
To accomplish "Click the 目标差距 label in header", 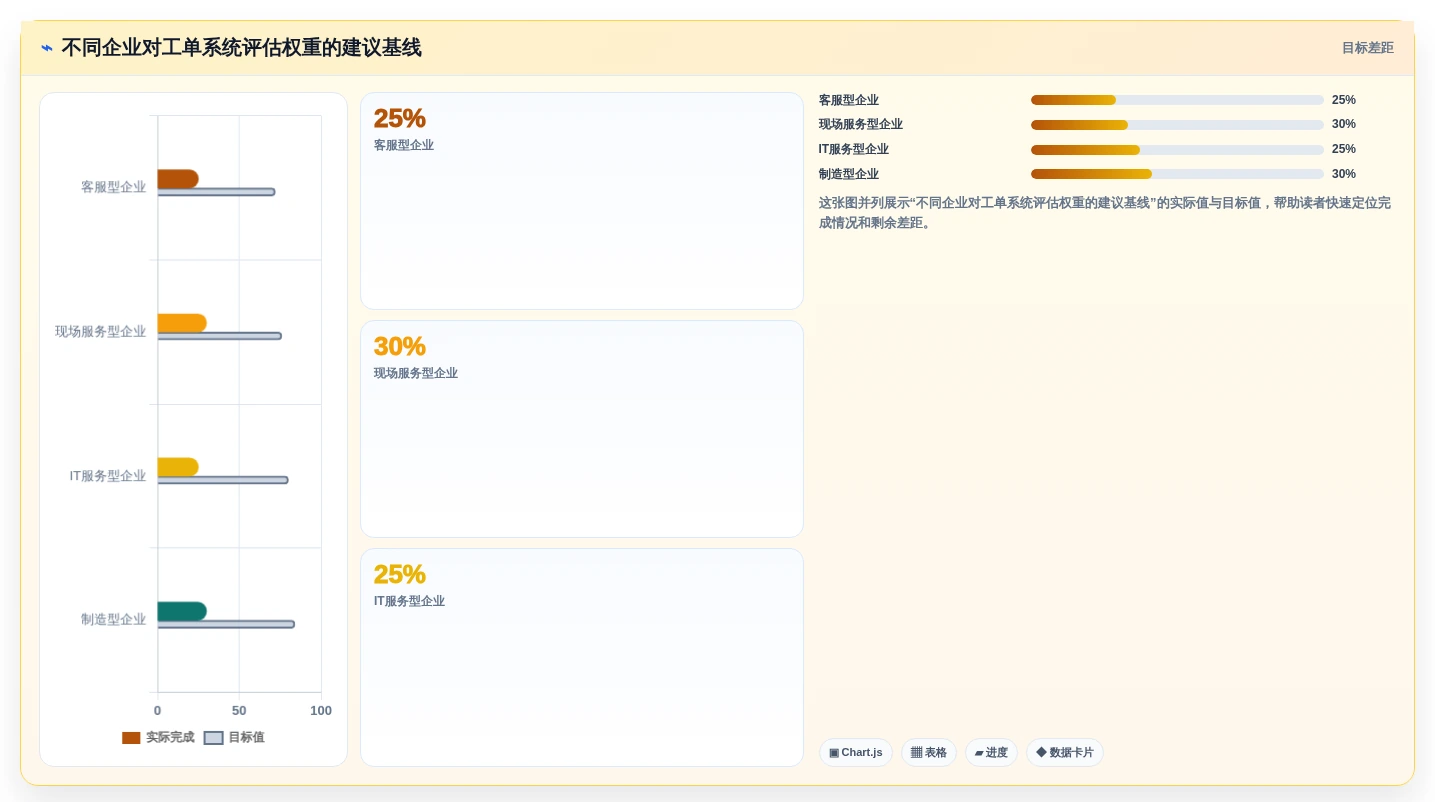I will click(1367, 48).
